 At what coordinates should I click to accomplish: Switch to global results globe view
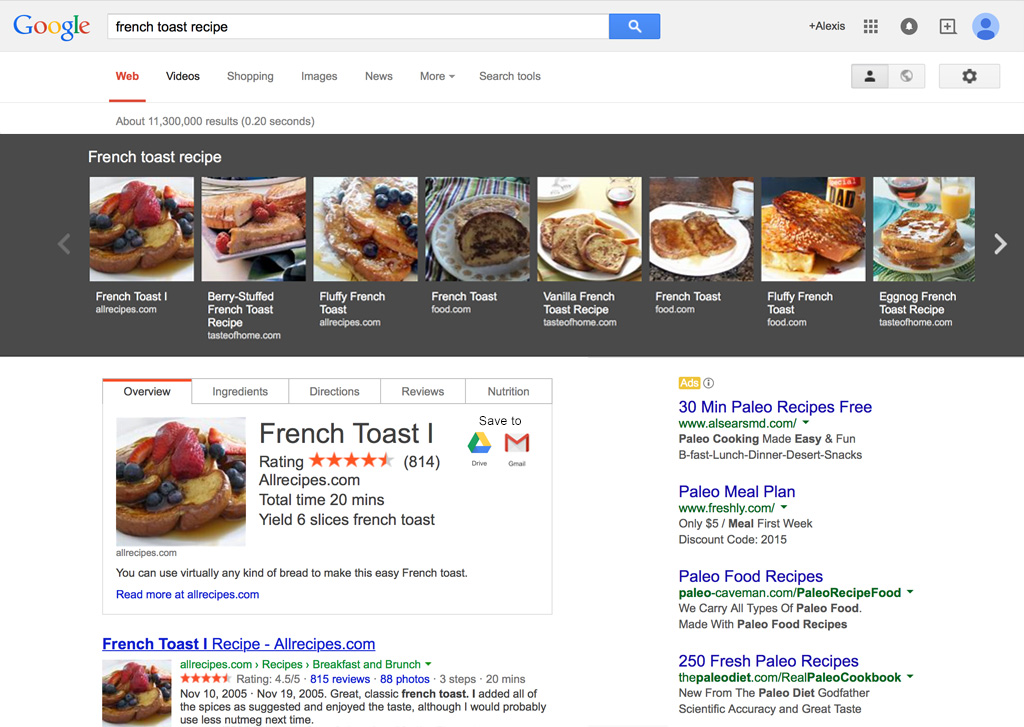(906, 76)
